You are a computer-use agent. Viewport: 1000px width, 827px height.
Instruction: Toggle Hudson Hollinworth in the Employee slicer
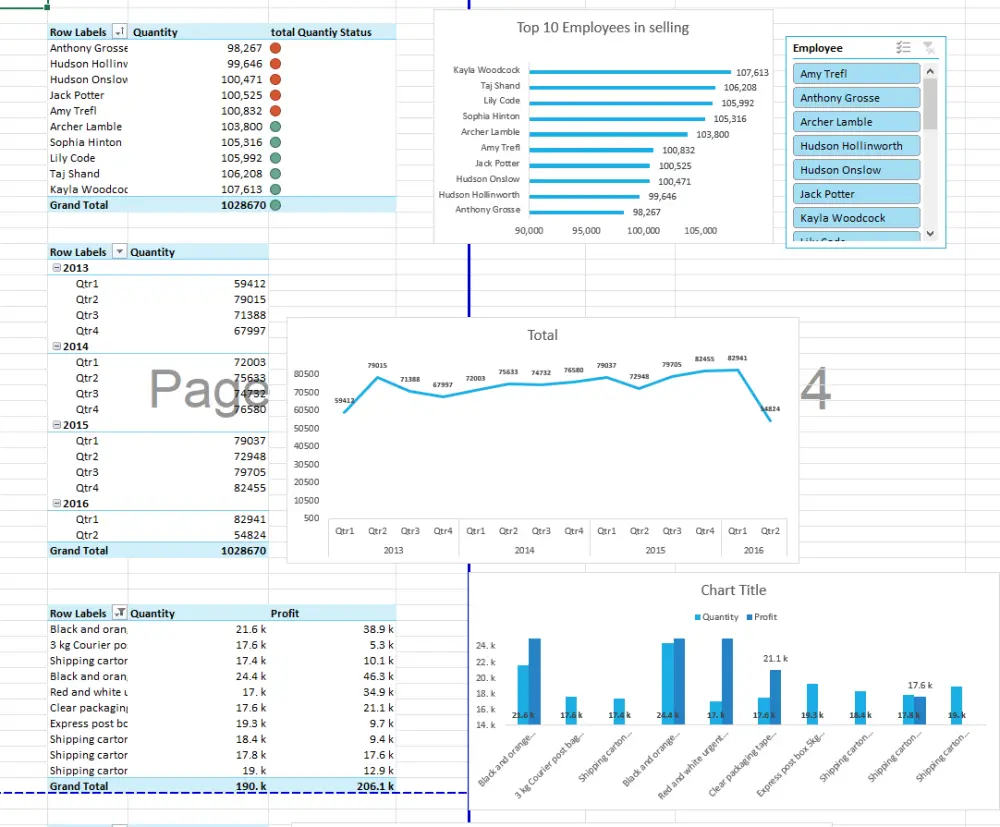point(856,145)
